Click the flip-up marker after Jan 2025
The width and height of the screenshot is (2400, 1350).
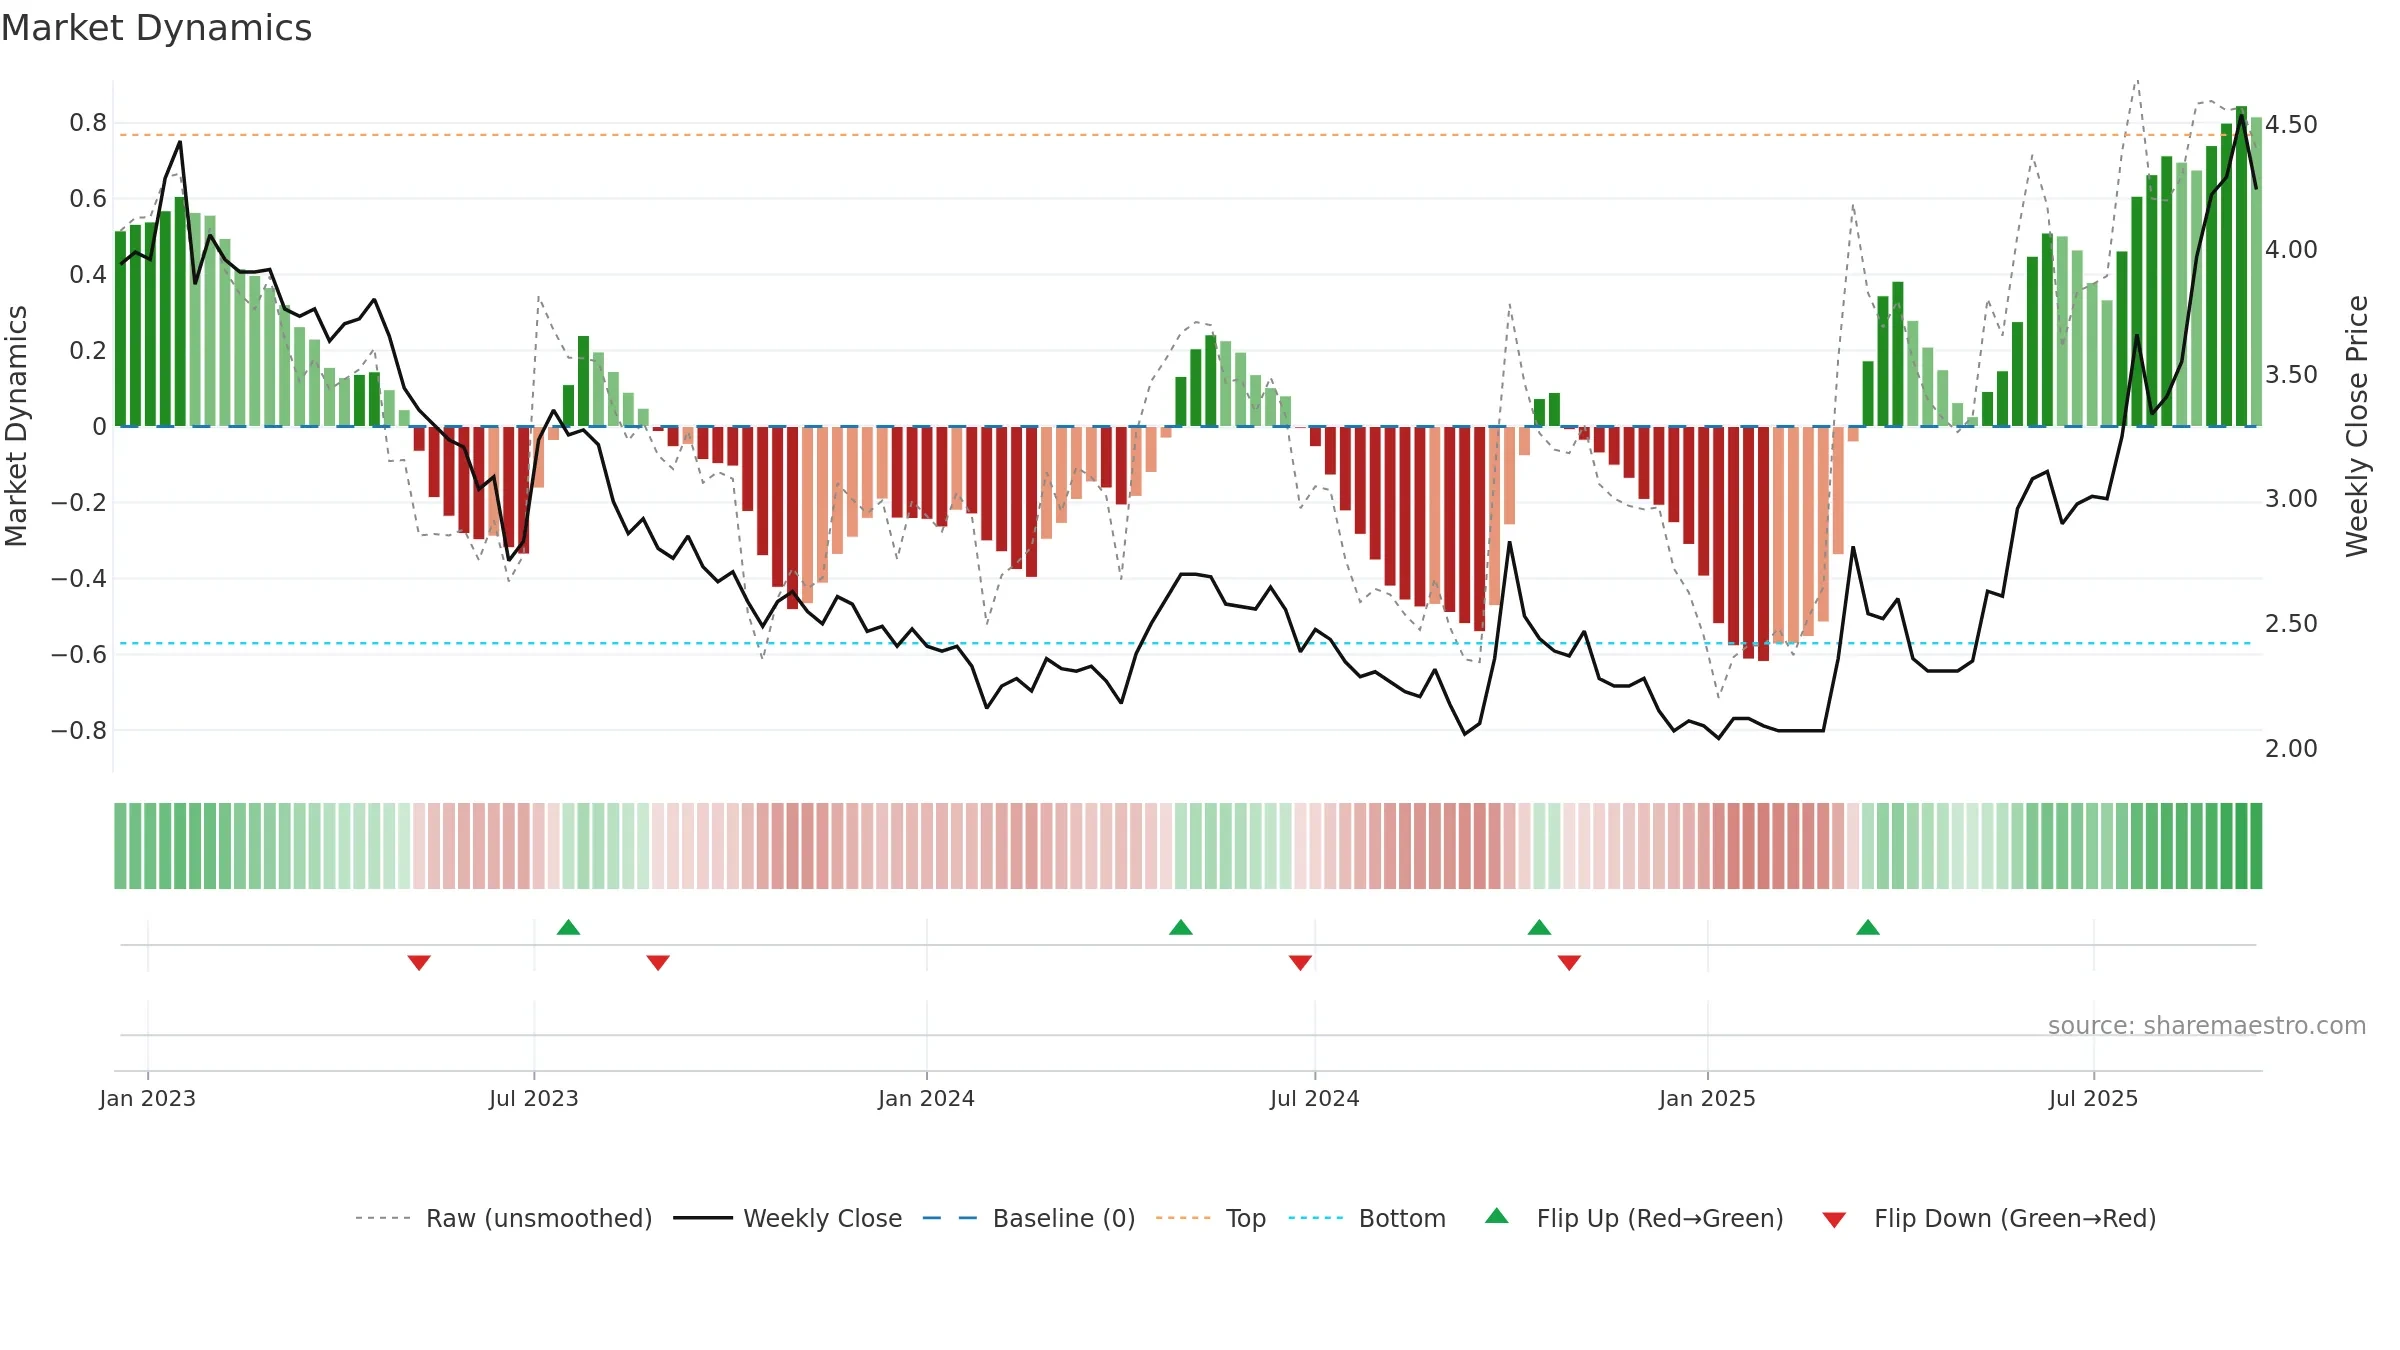(1868, 927)
